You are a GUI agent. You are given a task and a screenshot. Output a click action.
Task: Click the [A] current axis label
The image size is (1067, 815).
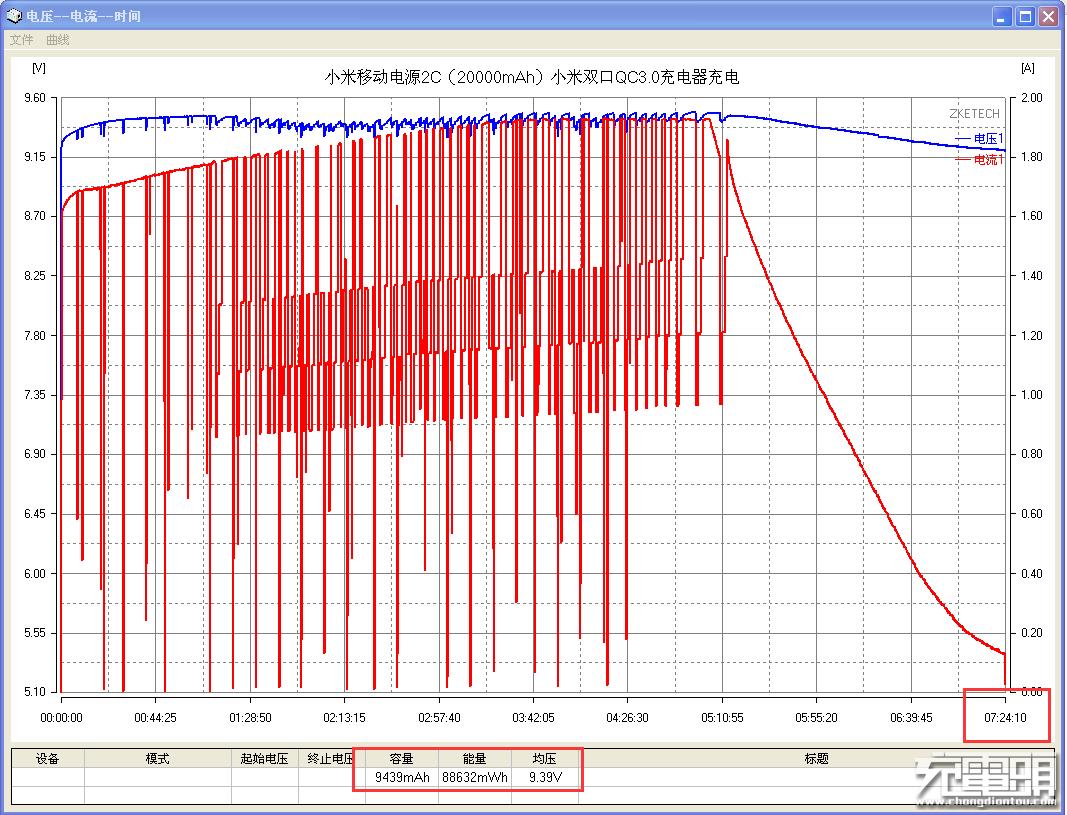(x=1028, y=68)
